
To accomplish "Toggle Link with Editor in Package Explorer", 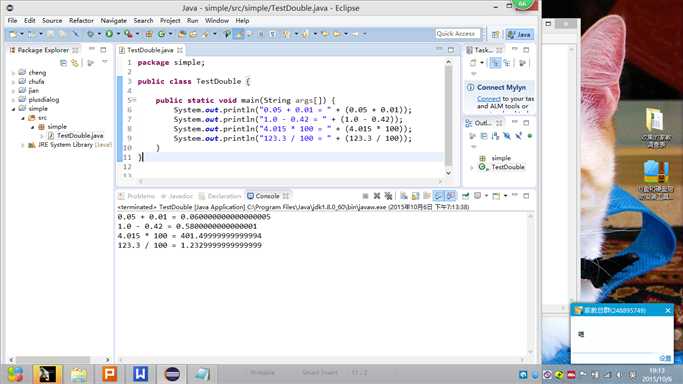I will pos(75,63).
